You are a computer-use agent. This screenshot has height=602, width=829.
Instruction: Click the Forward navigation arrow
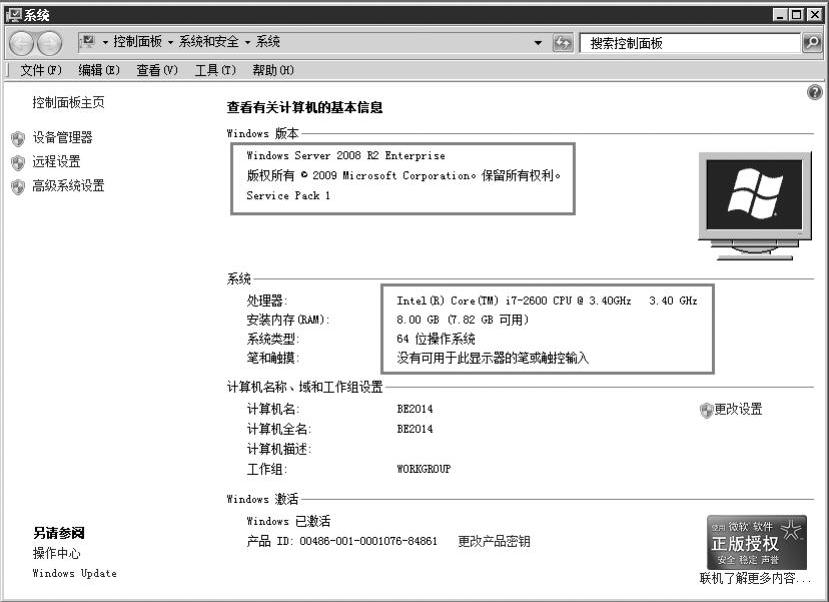tap(50, 43)
